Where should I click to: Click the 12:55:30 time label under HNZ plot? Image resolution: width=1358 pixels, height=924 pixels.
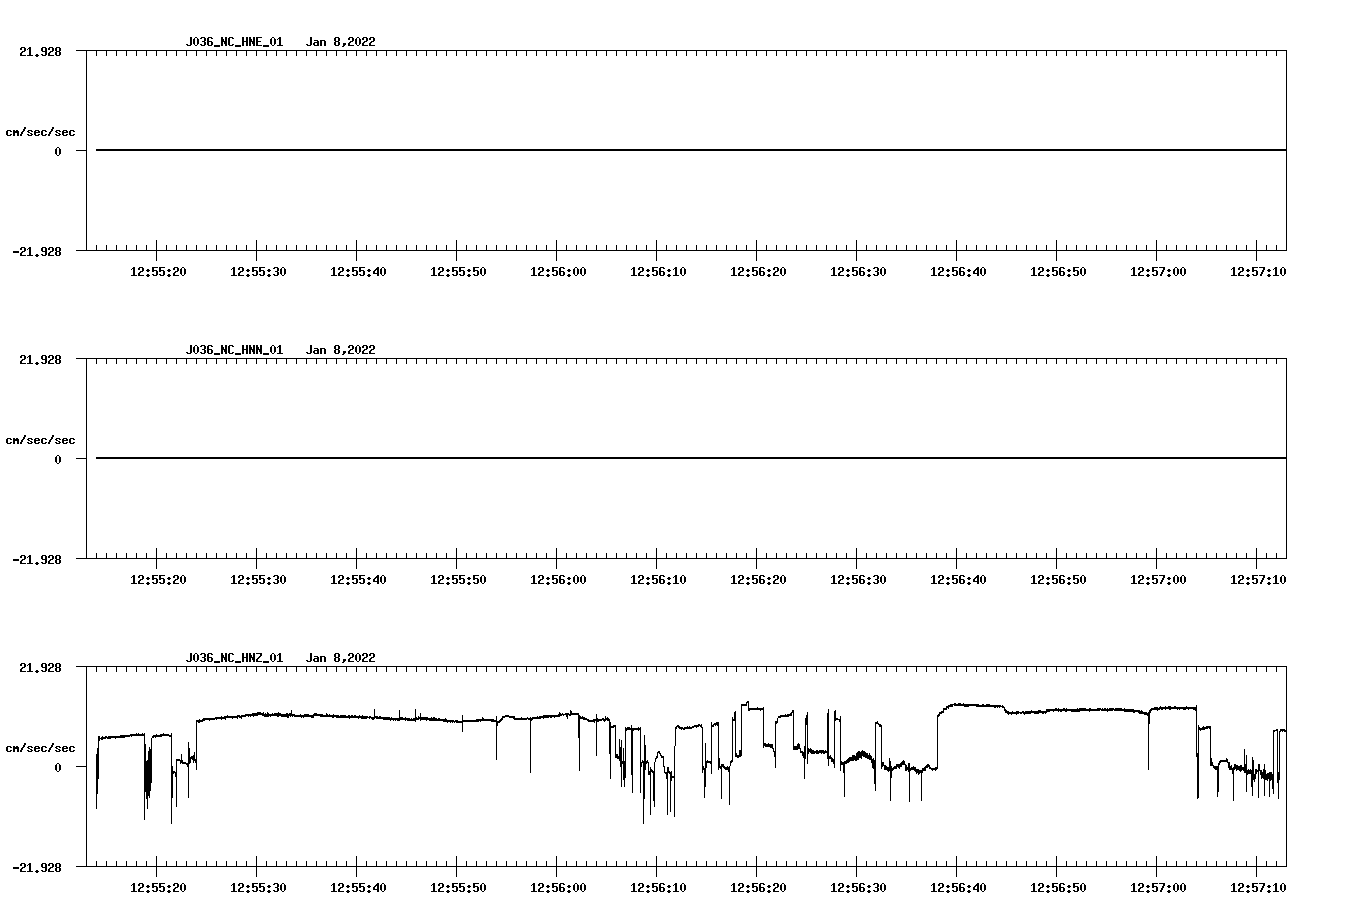pos(258,888)
